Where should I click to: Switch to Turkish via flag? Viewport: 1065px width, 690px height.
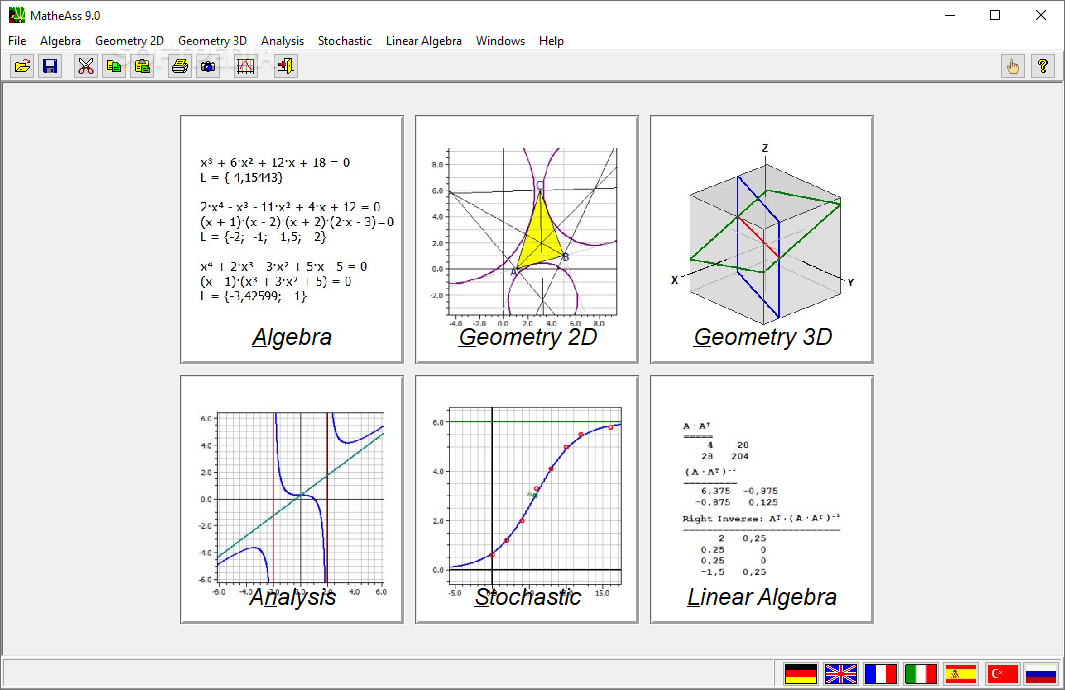click(1002, 674)
